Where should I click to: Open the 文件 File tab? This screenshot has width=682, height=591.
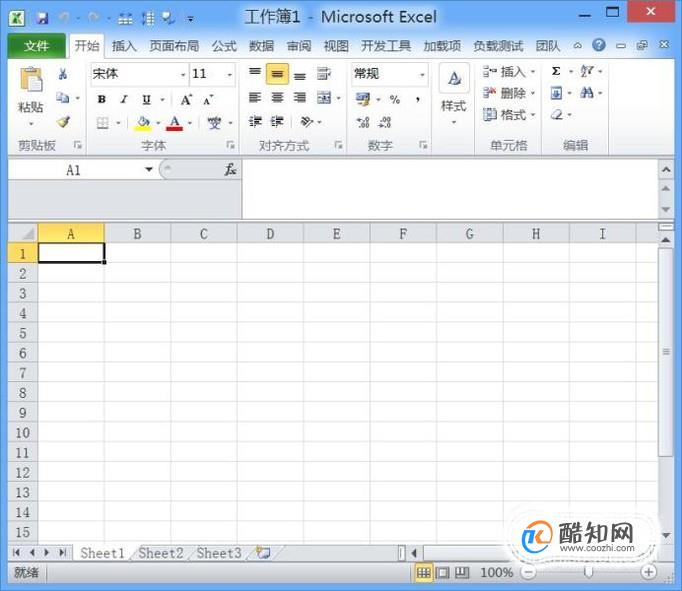[x=37, y=46]
